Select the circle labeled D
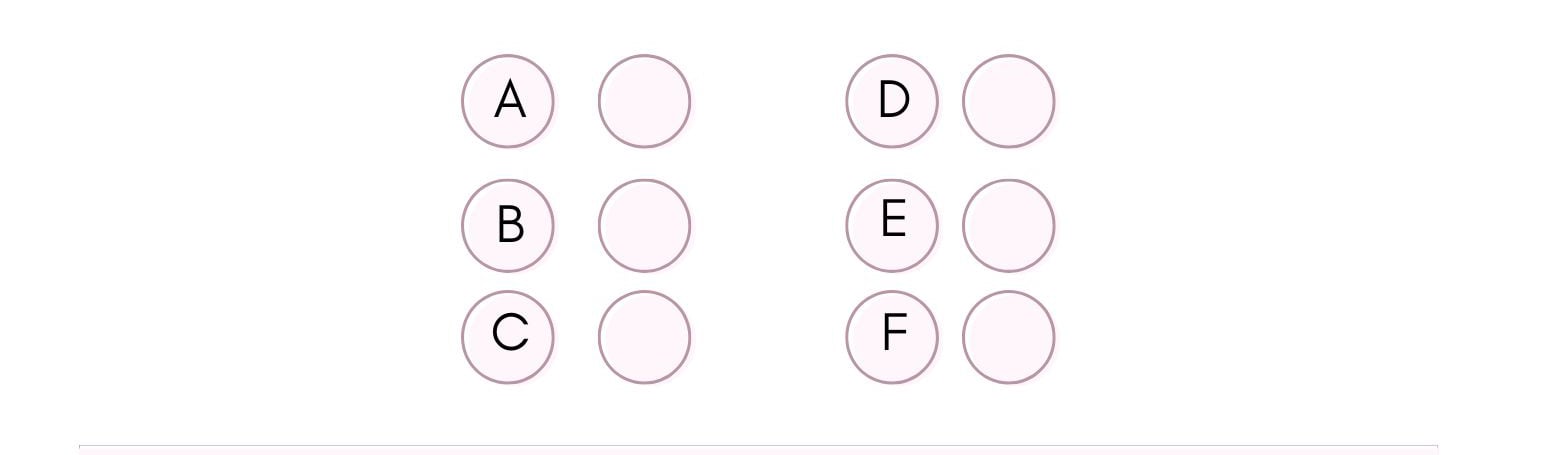The image size is (1545, 455). click(892, 101)
